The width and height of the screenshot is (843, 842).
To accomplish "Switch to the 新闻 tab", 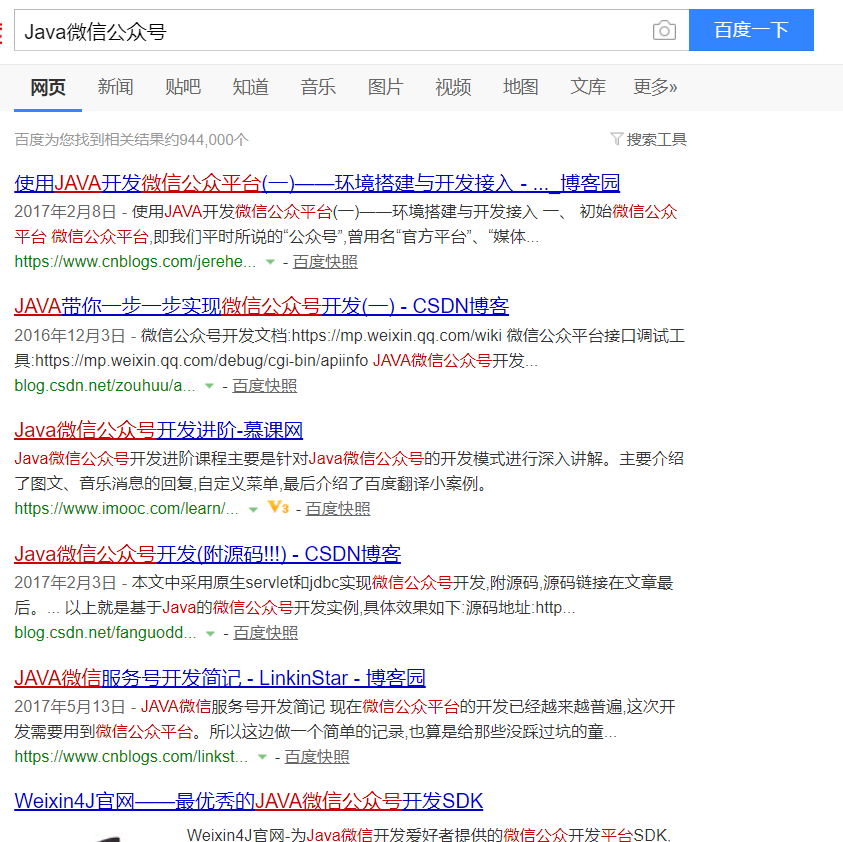I will coord(116,87).
